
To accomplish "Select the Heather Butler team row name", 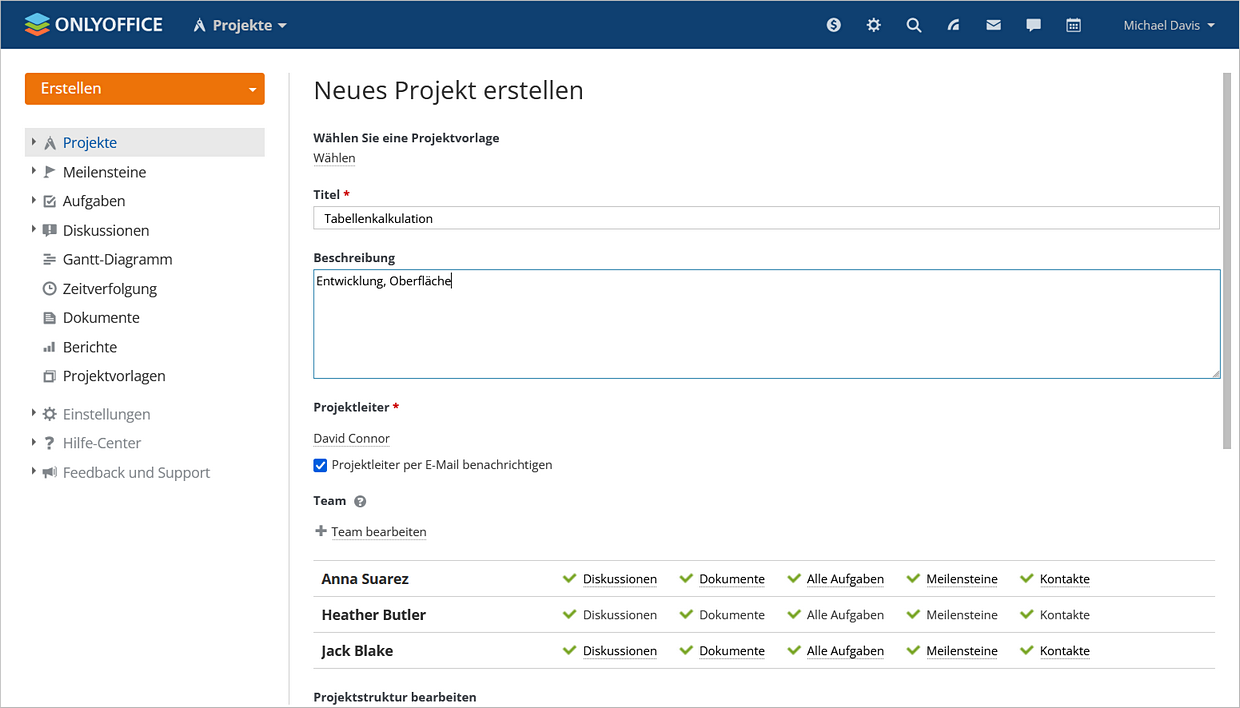I will (373, 615).
